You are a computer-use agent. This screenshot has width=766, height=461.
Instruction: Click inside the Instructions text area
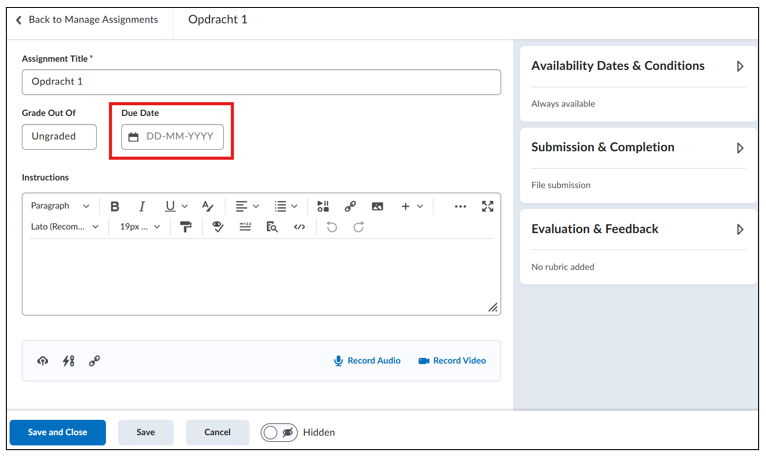click(x=261, y=276)
